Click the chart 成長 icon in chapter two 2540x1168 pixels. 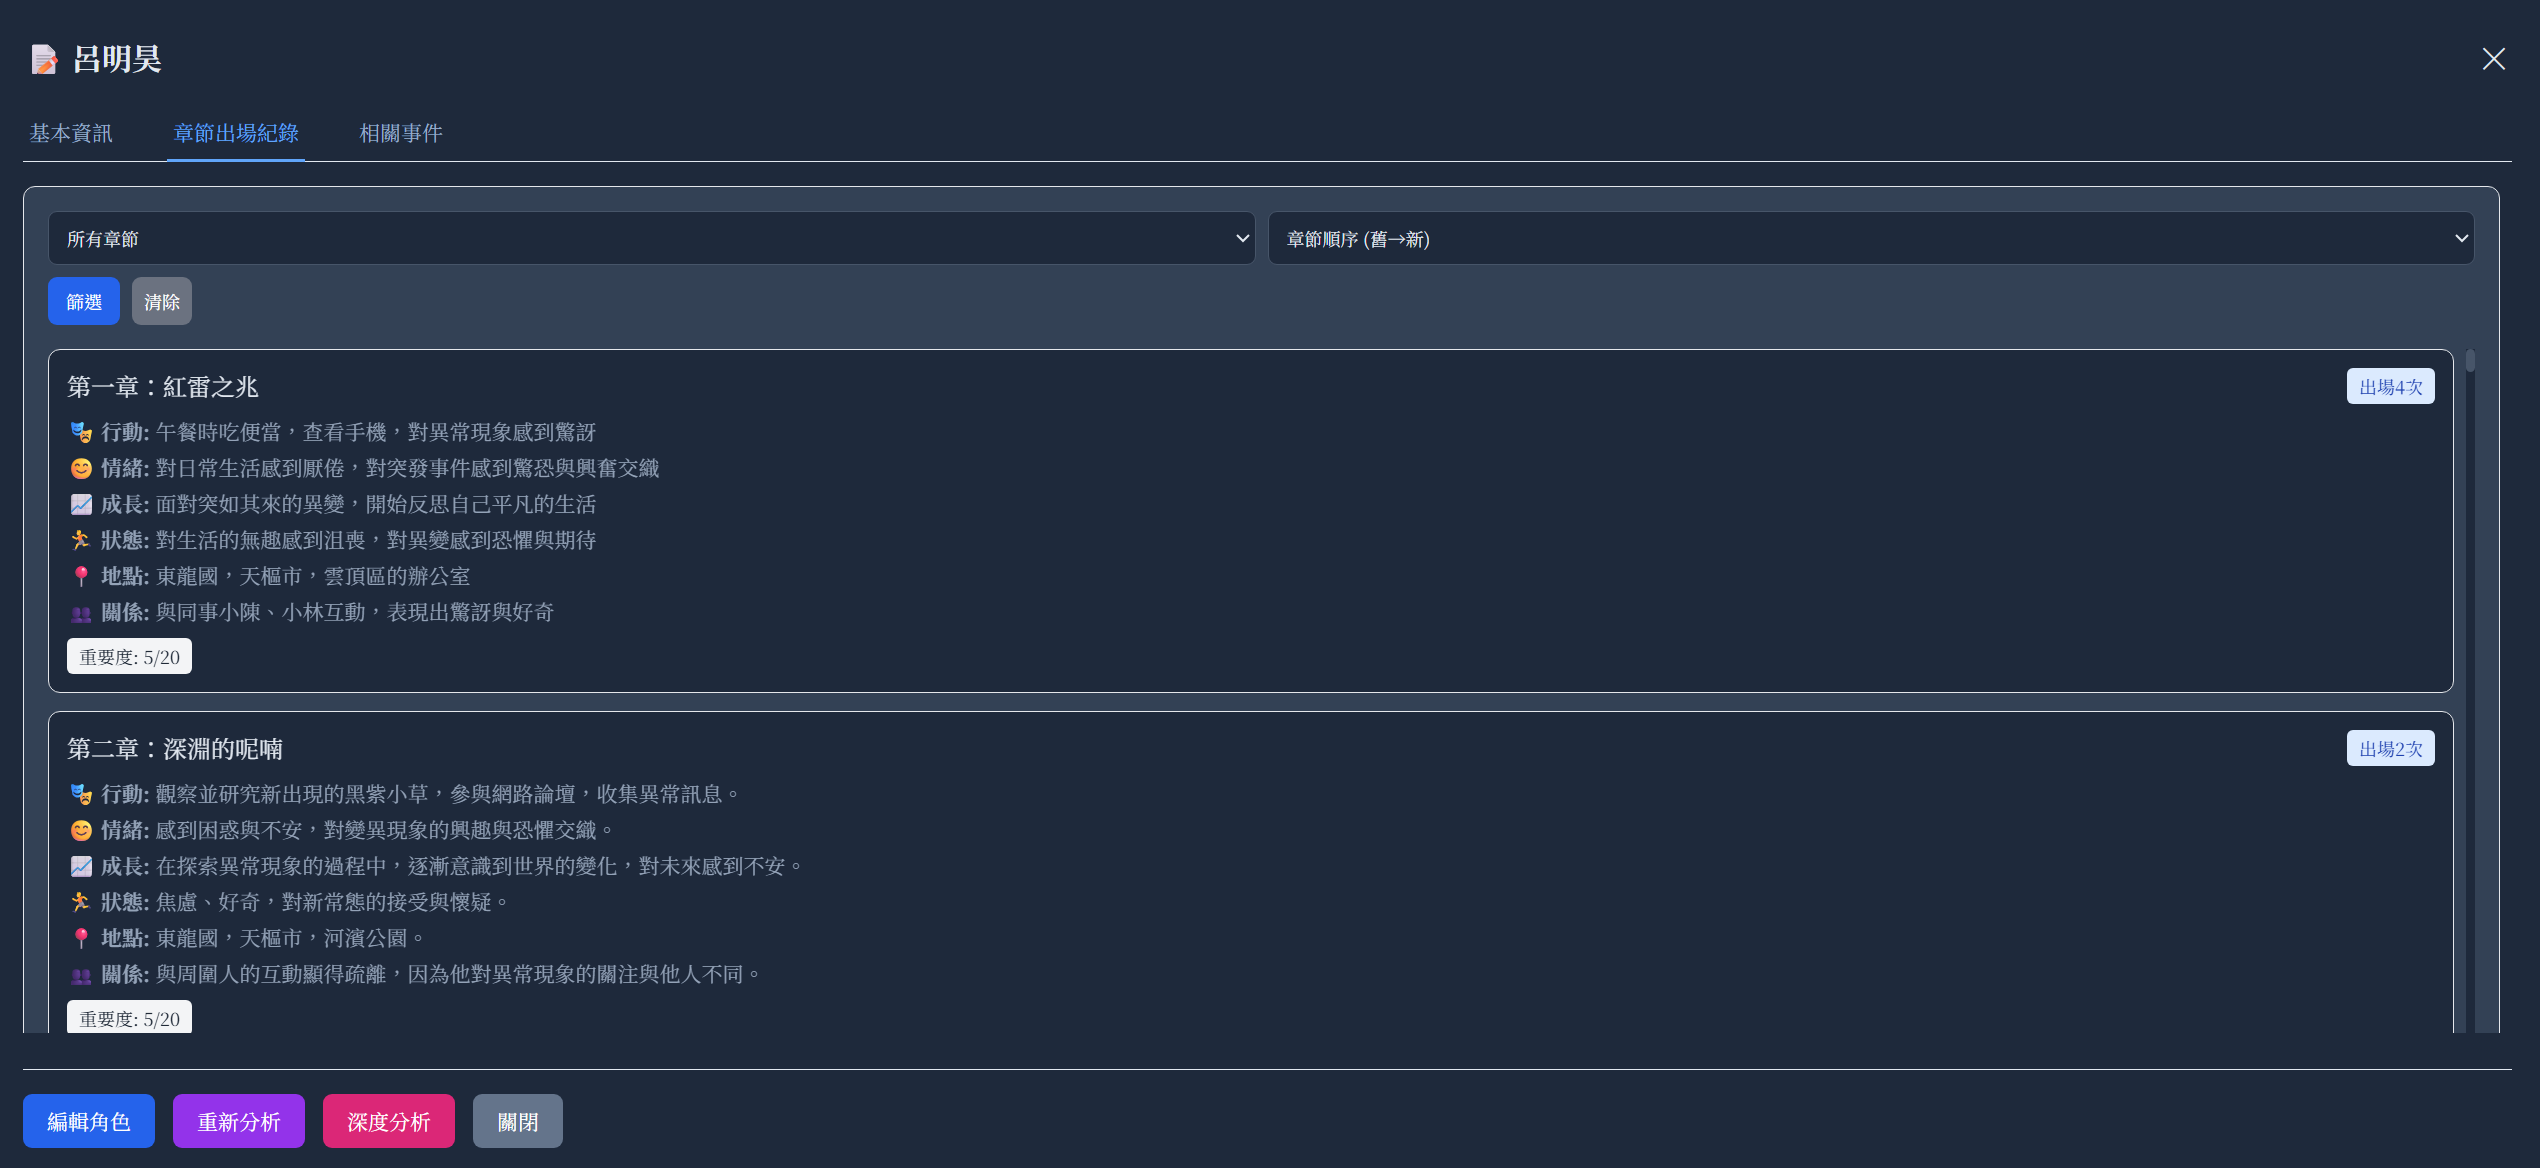[x=81, y=866]
